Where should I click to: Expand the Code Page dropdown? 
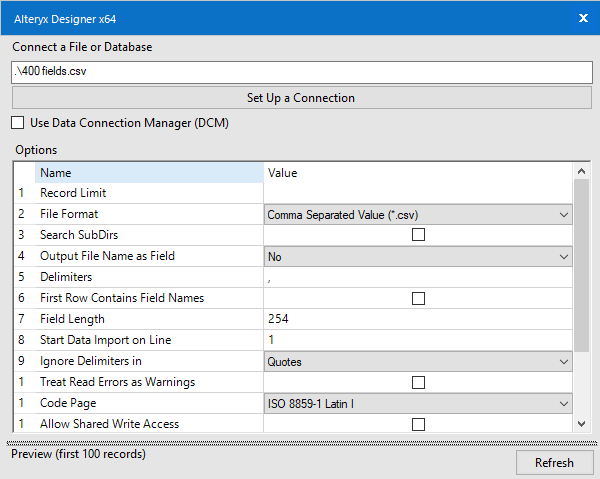pyautogui.click(x=417, y=403)
